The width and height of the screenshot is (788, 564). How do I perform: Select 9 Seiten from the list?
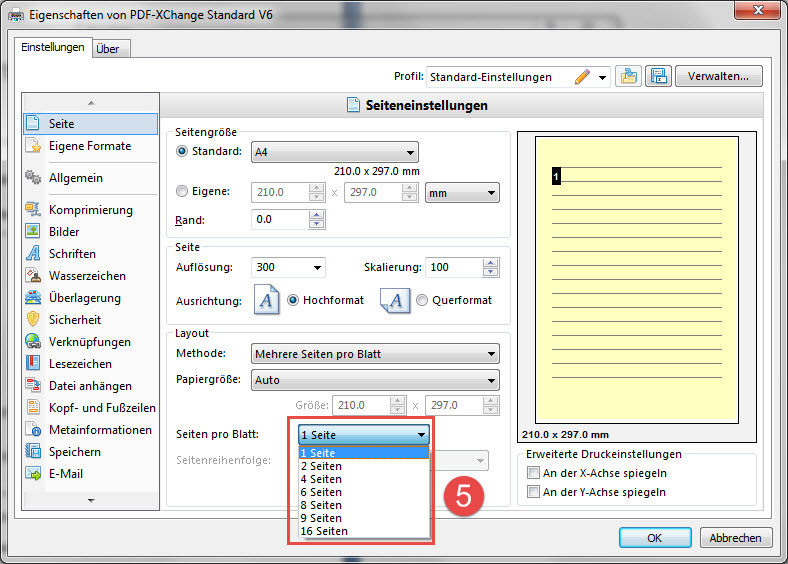tap(364, 518)
